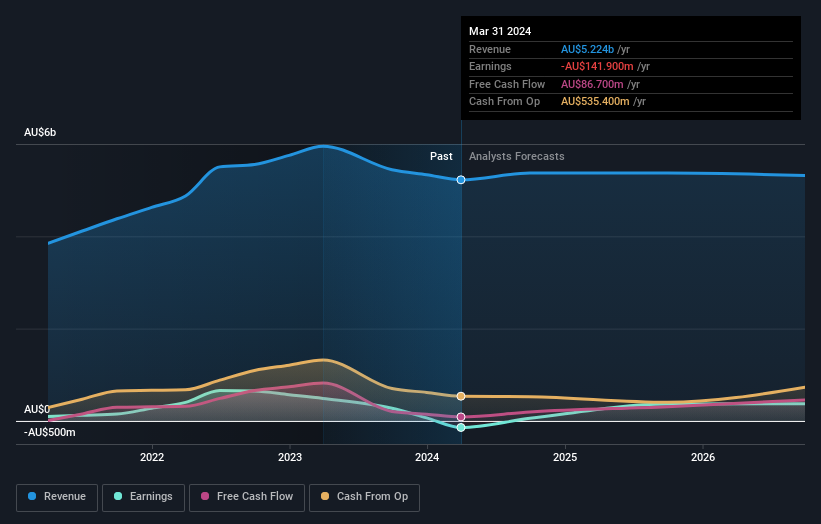Image resolution: width=821 pixels, height=524 pixels.
Task: Click the Mar 31 2024 tooltip date
Action: 500,31
